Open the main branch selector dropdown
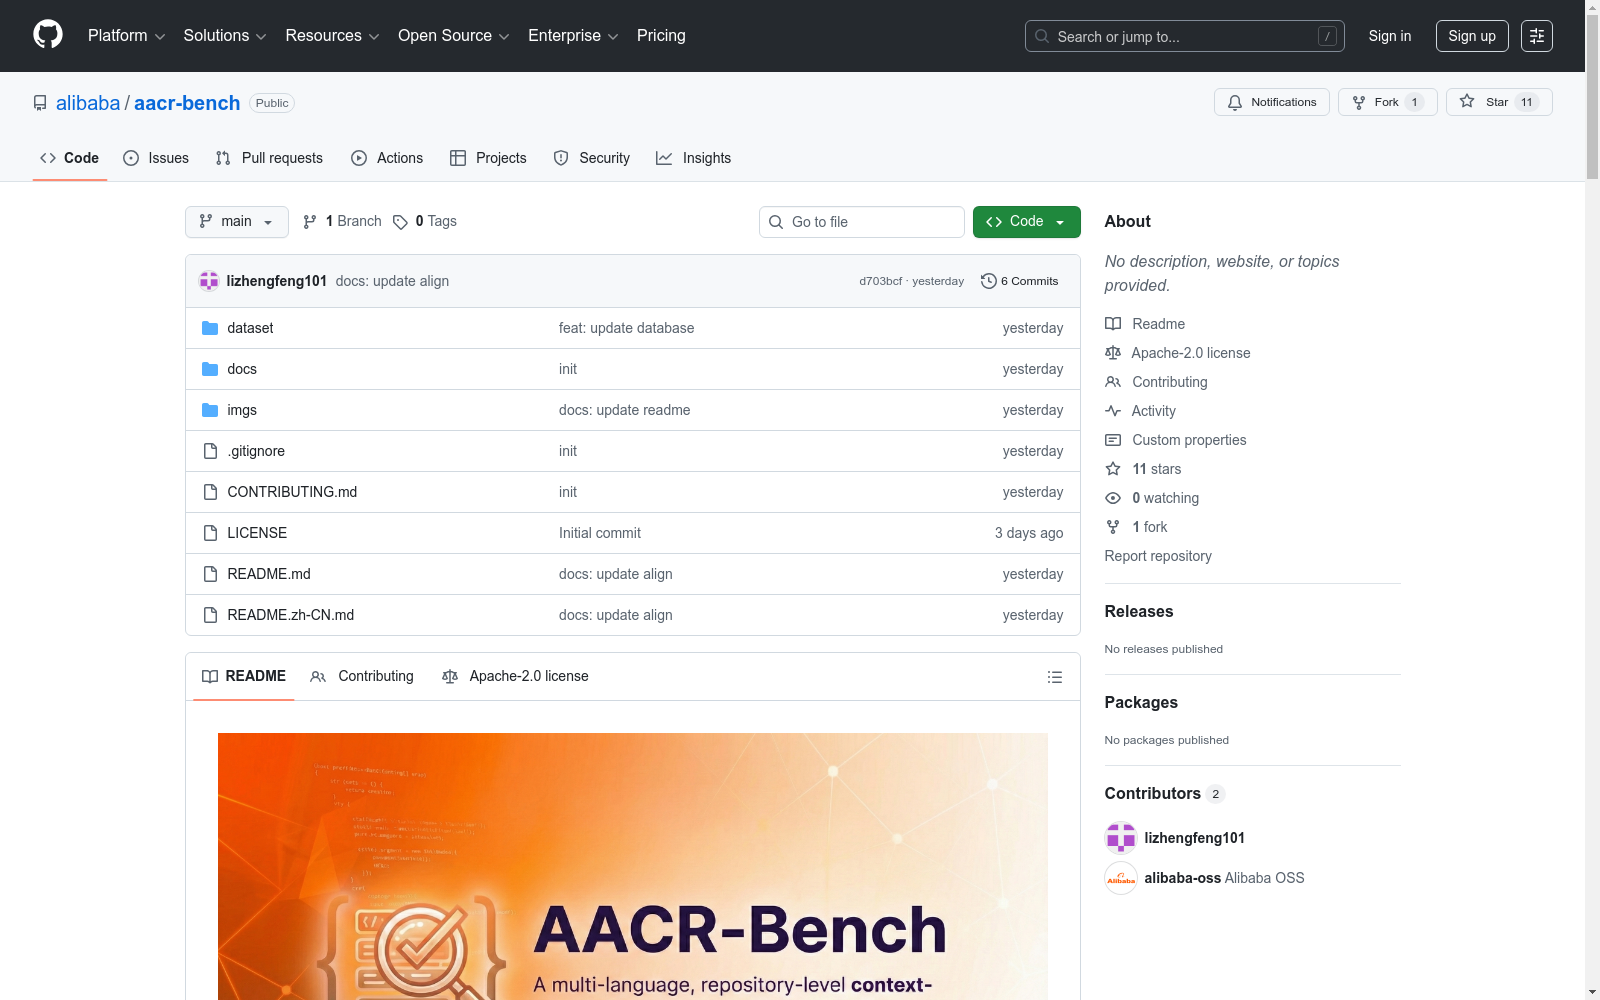This screenshot has width=1600, height=1000. click(237, 222)
